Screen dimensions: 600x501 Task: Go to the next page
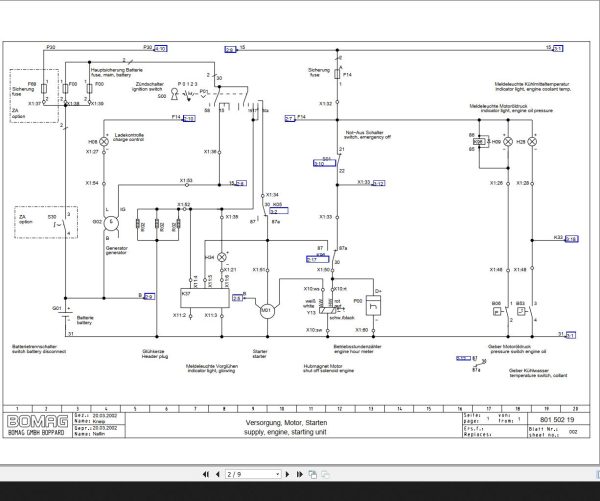tap(288, 474)
